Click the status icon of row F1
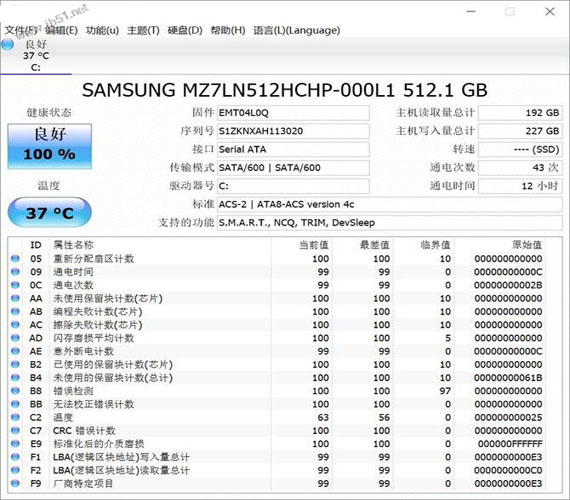 click(15, 457)
